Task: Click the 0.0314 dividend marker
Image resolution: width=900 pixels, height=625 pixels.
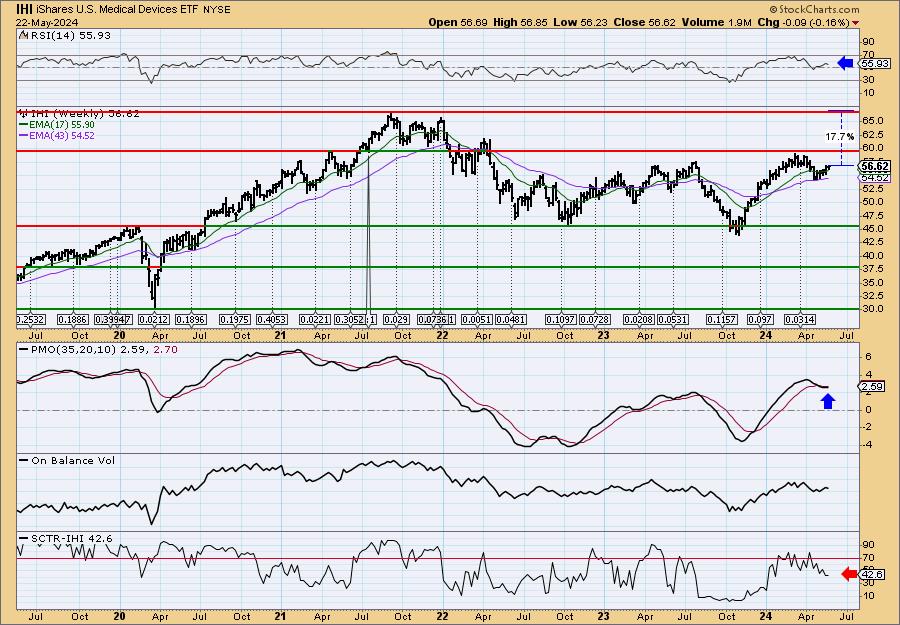Action: point(800,319)
